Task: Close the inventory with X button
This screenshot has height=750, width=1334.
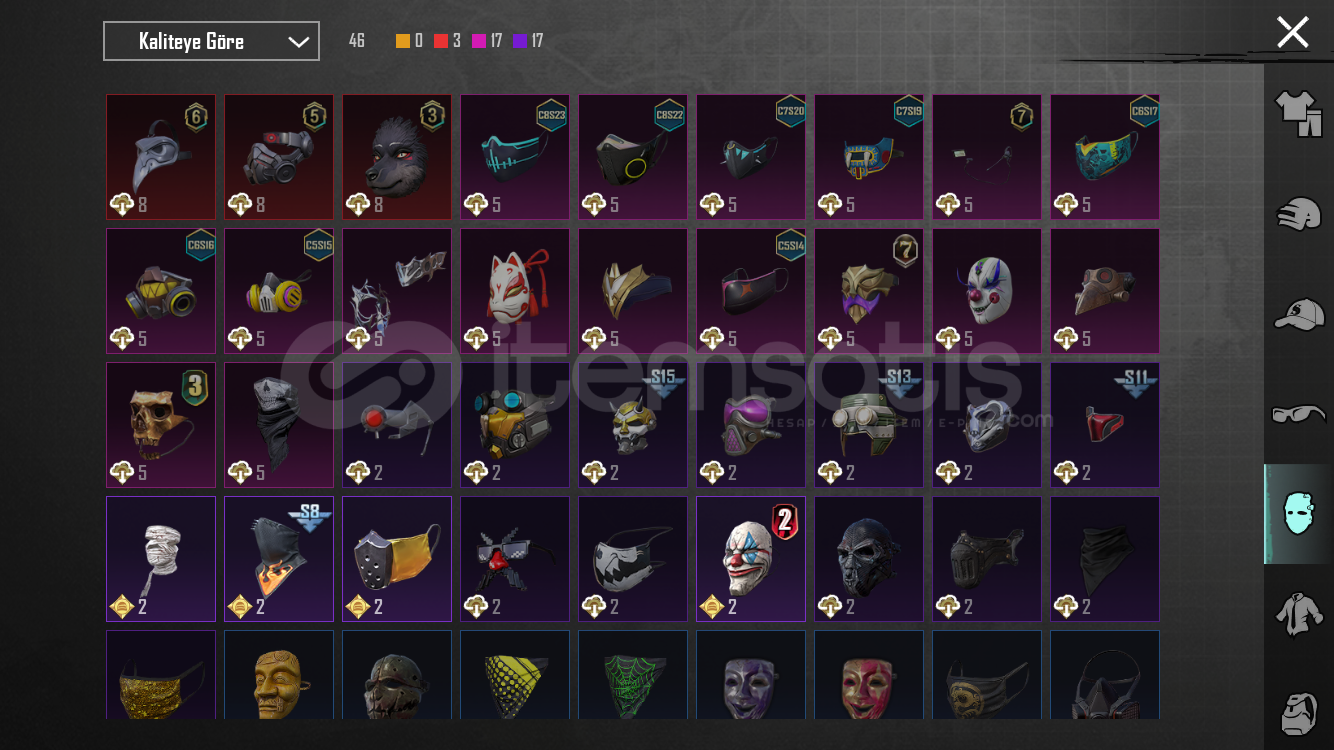Action: click(1292, 32)
